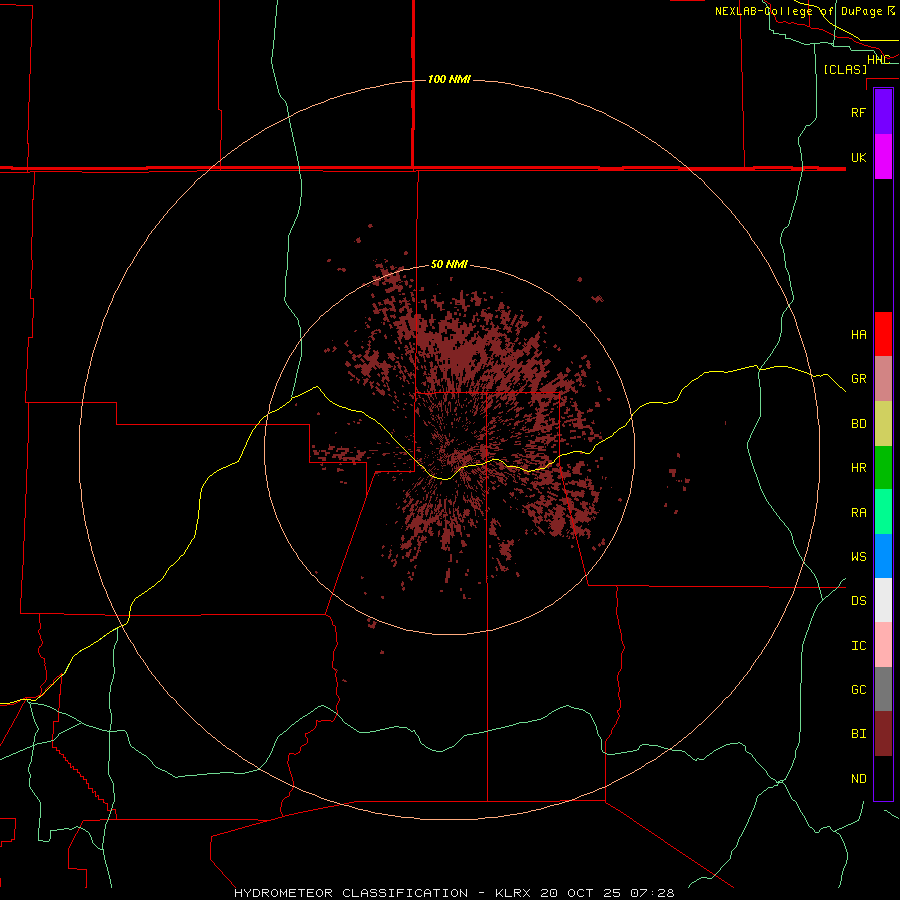Click the RF purple legend swatch
The image size is (900, 900).
point(883,112)
